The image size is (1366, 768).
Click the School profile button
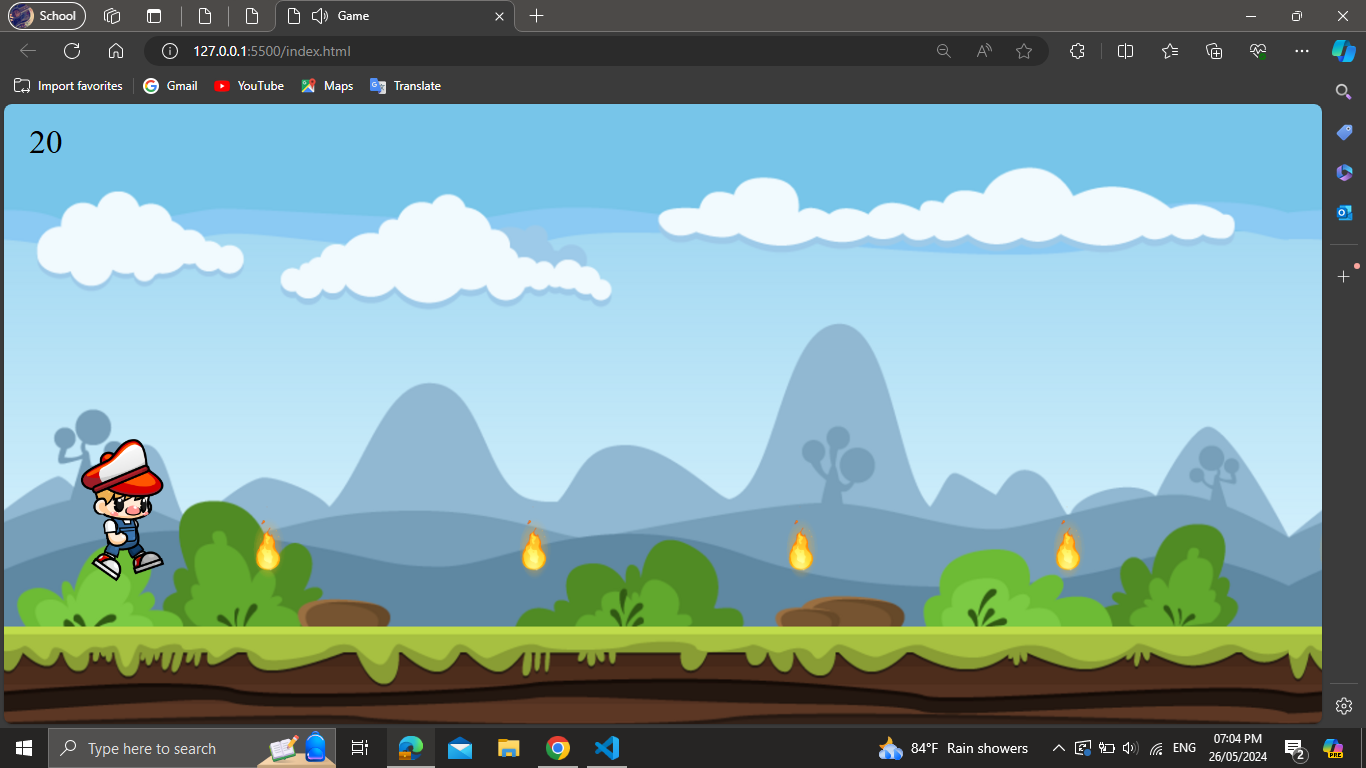[47, 16]
